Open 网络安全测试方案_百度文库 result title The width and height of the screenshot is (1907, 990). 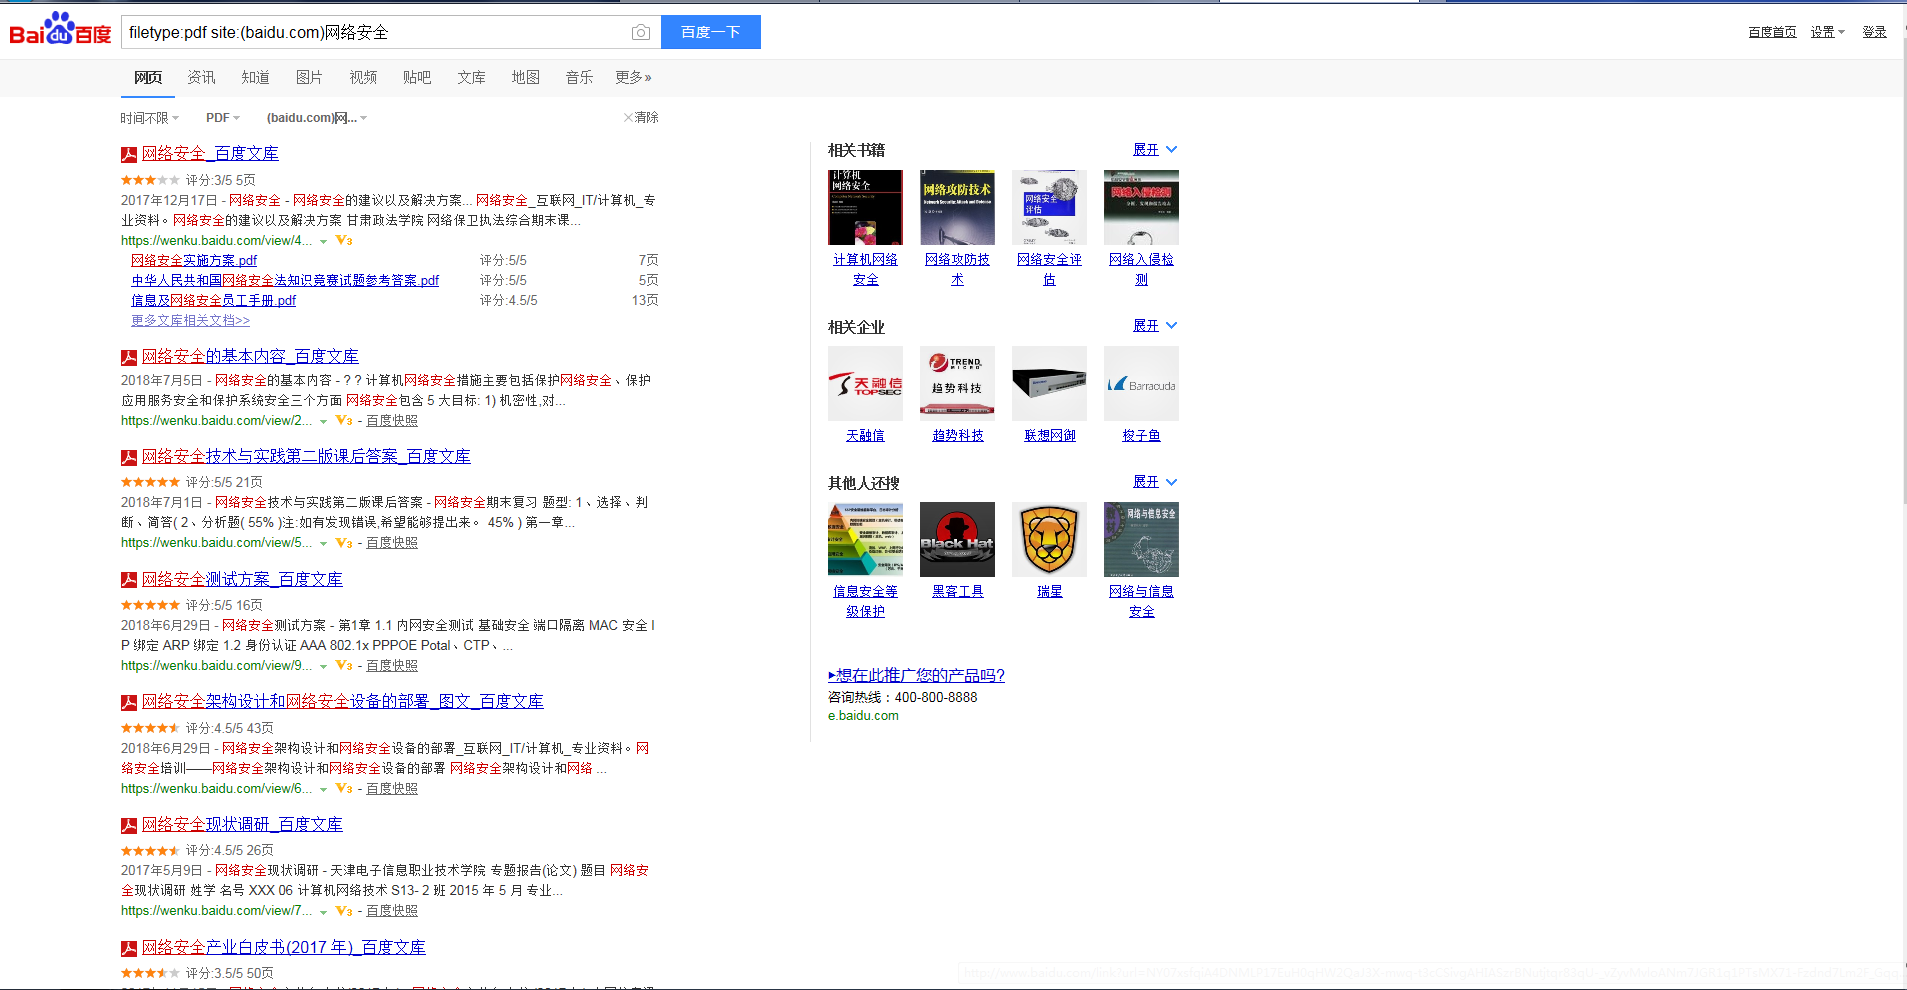point(242,579)
